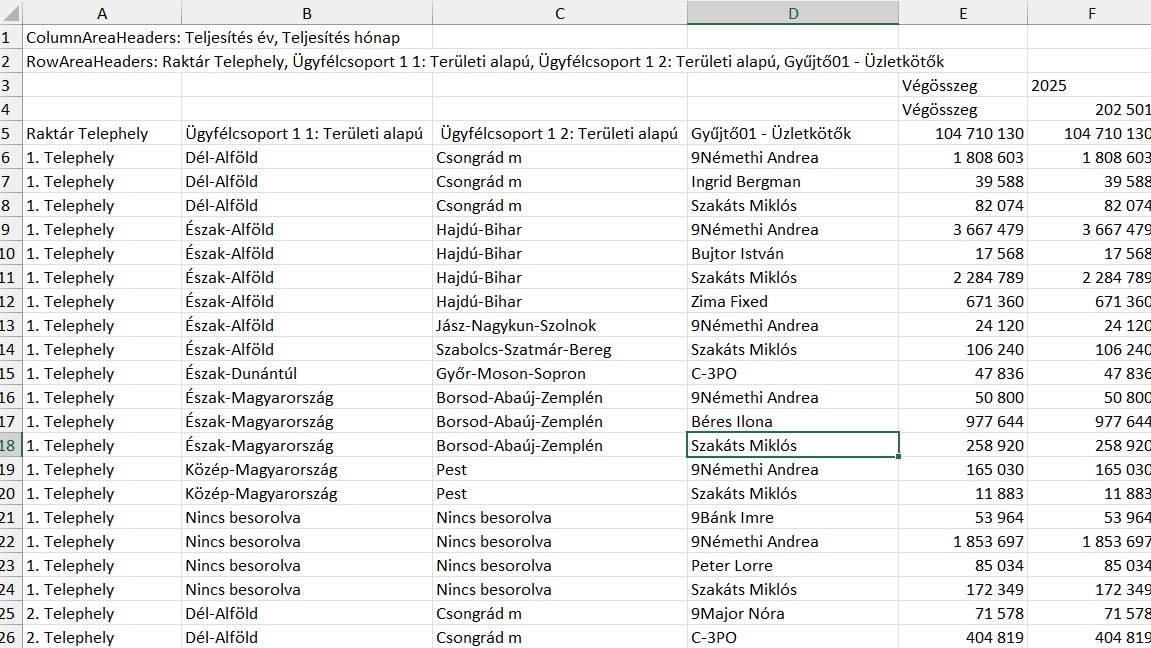Select column D header
The image size is (1151, 648).
pyautogui.click(x=792, y=13)
